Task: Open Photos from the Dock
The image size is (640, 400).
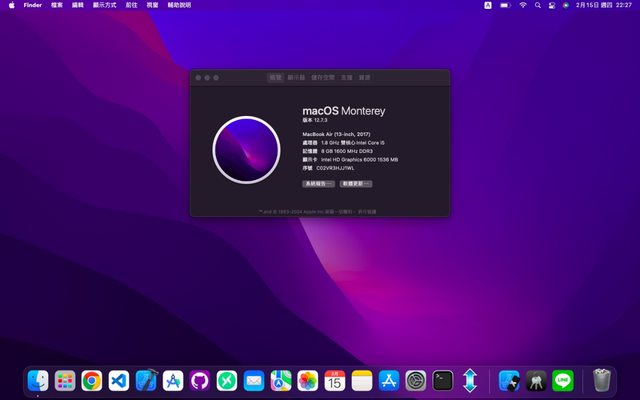Action: 308,380
